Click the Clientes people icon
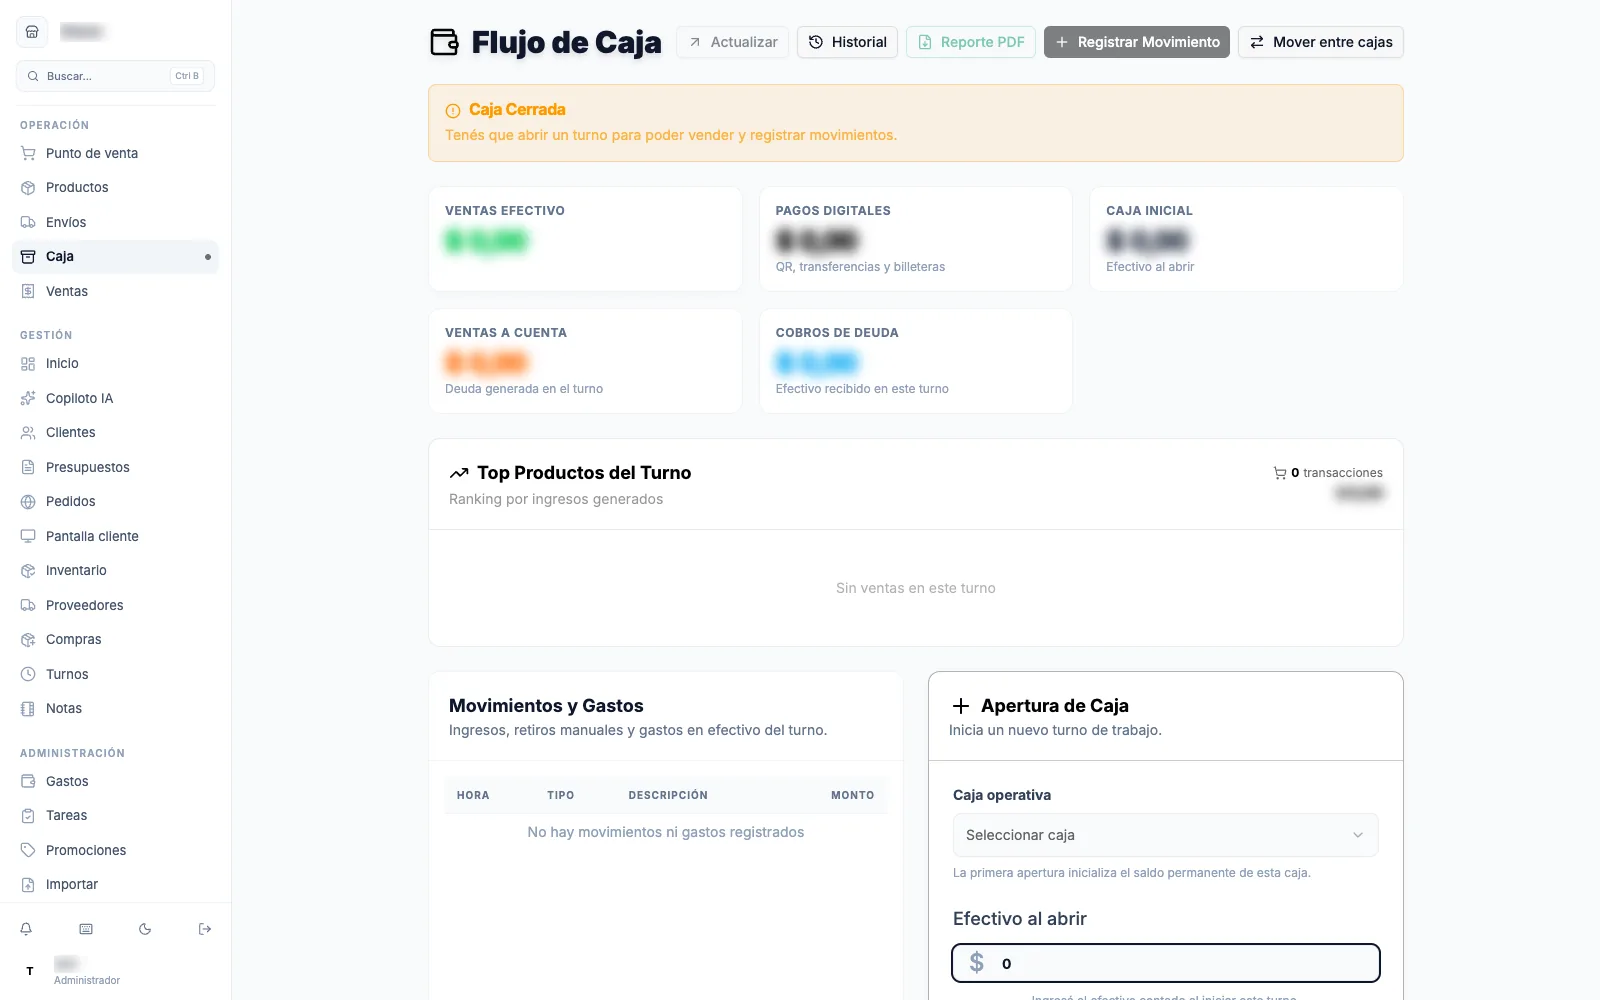1600x1000 pixels. click(x=28, y=433)
